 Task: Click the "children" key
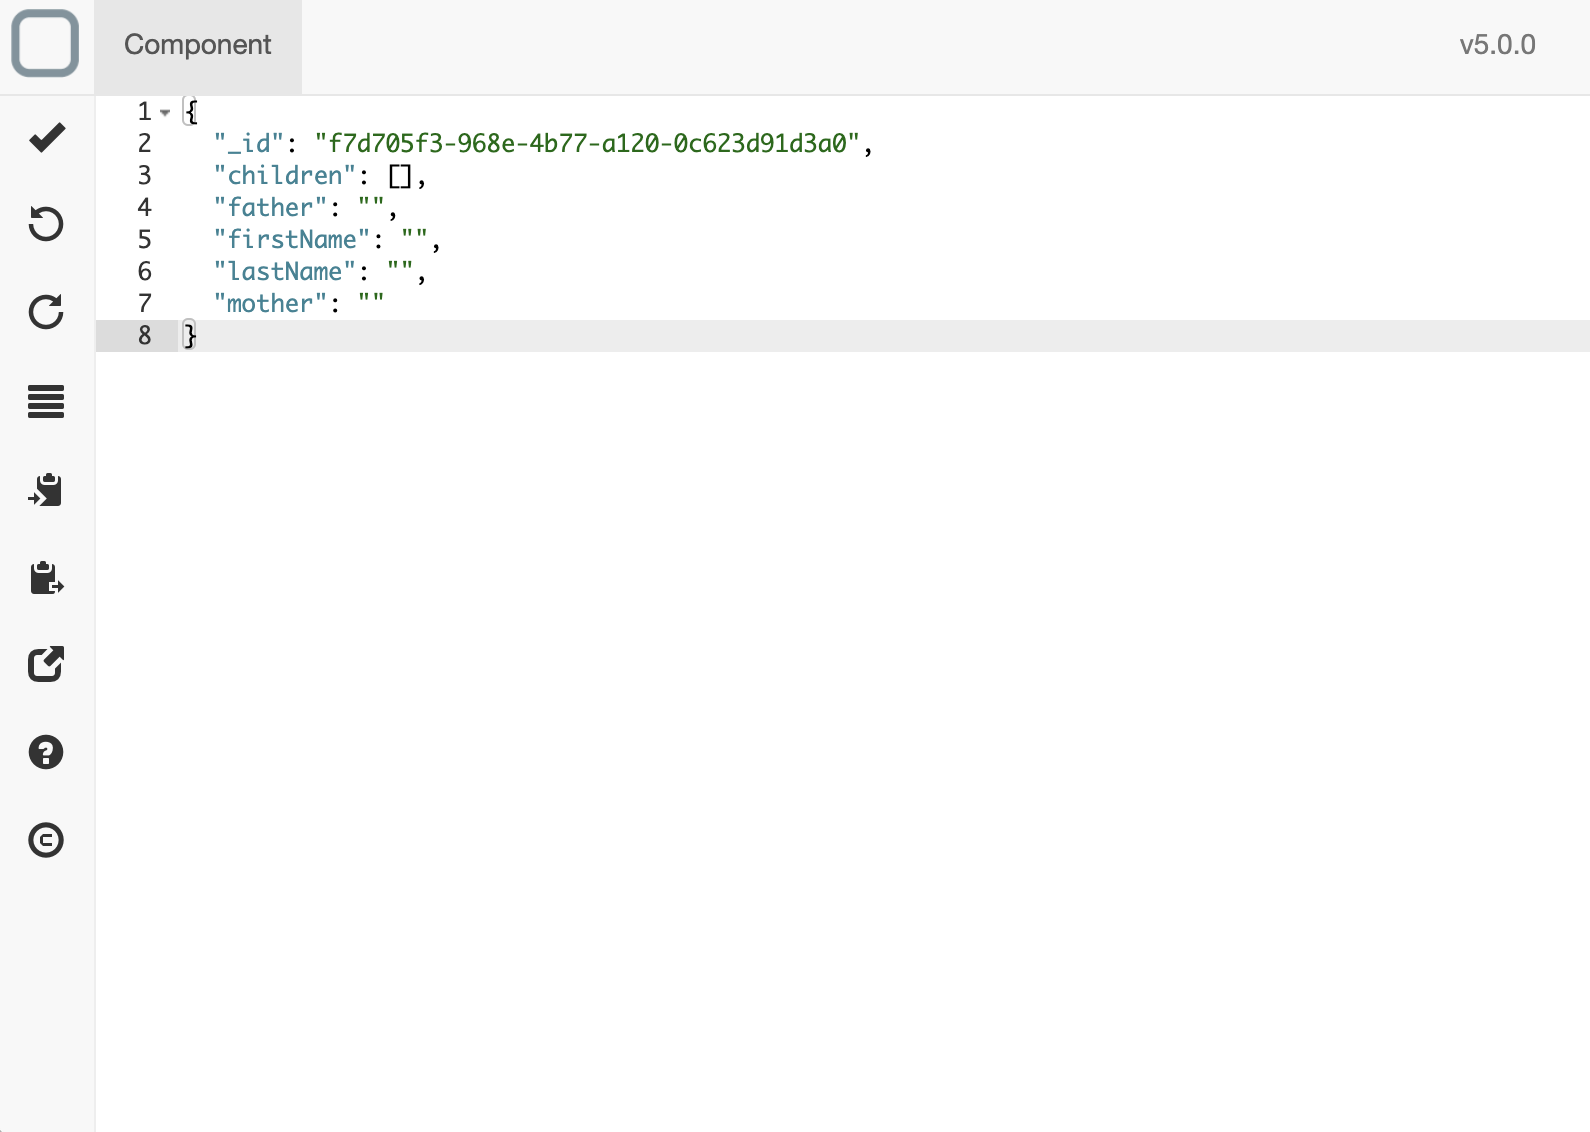pos(285,176)
